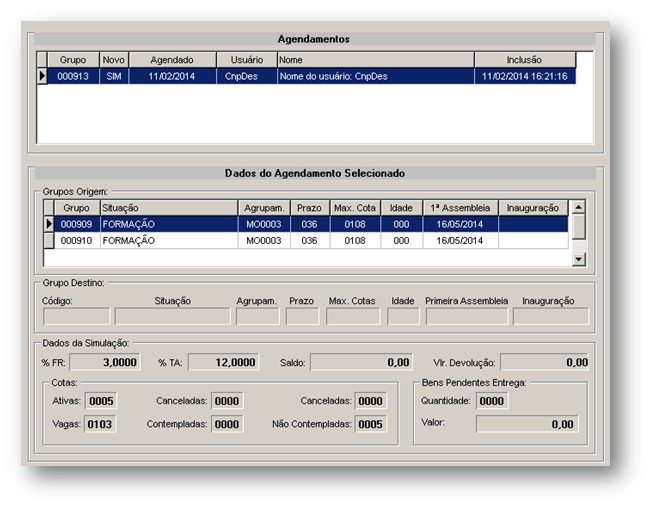Image resolution: width=652 pixels, height=508 pixels.
Task: Click Situação header in Grupos Origem
Action: (x=169, y=208)
